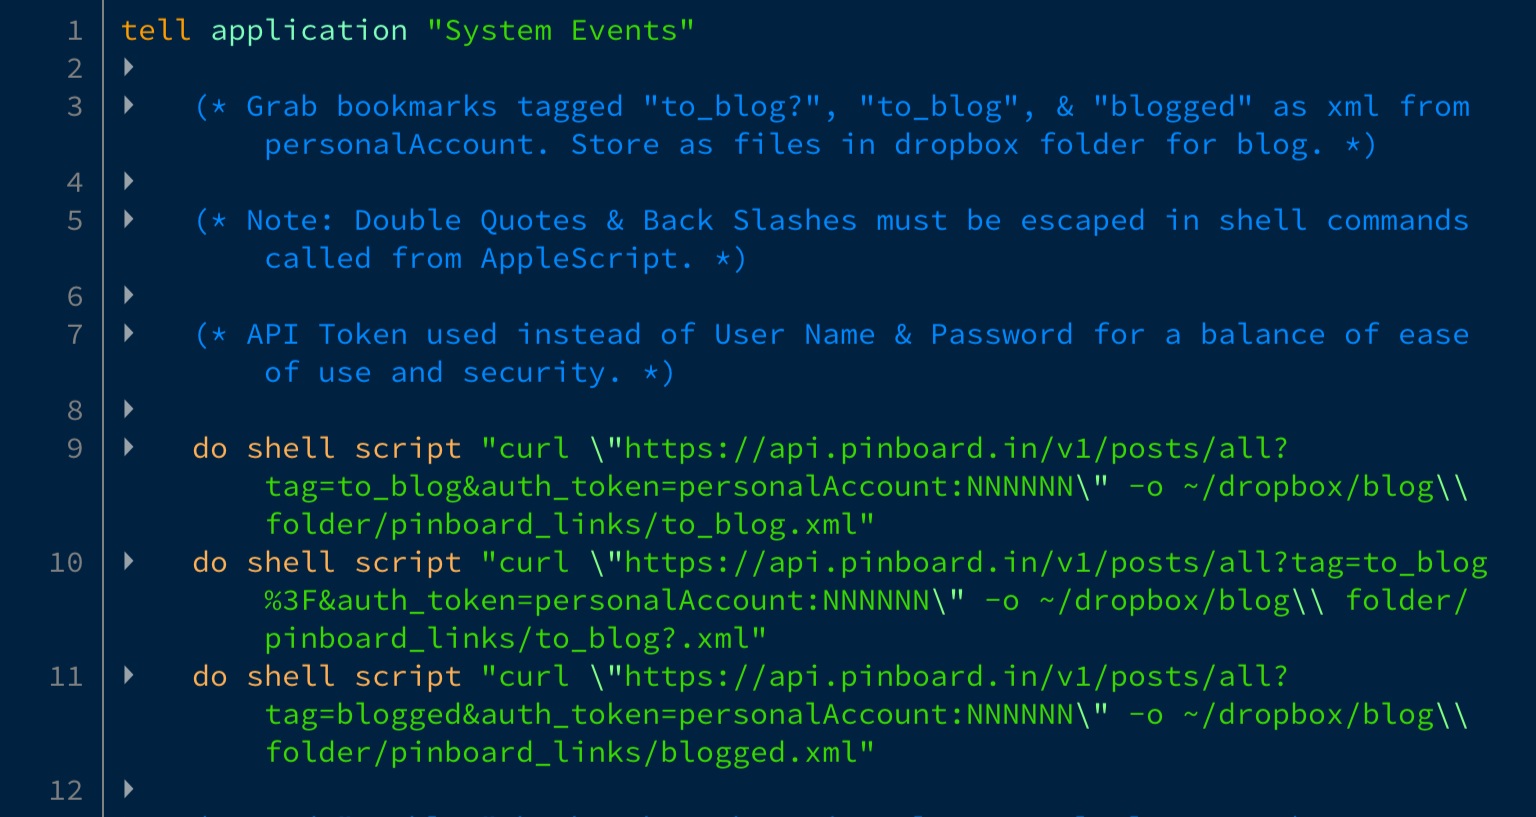Click the "application" keyword on line 1
Screen dimensions: 1536x817
coord(309,31)
